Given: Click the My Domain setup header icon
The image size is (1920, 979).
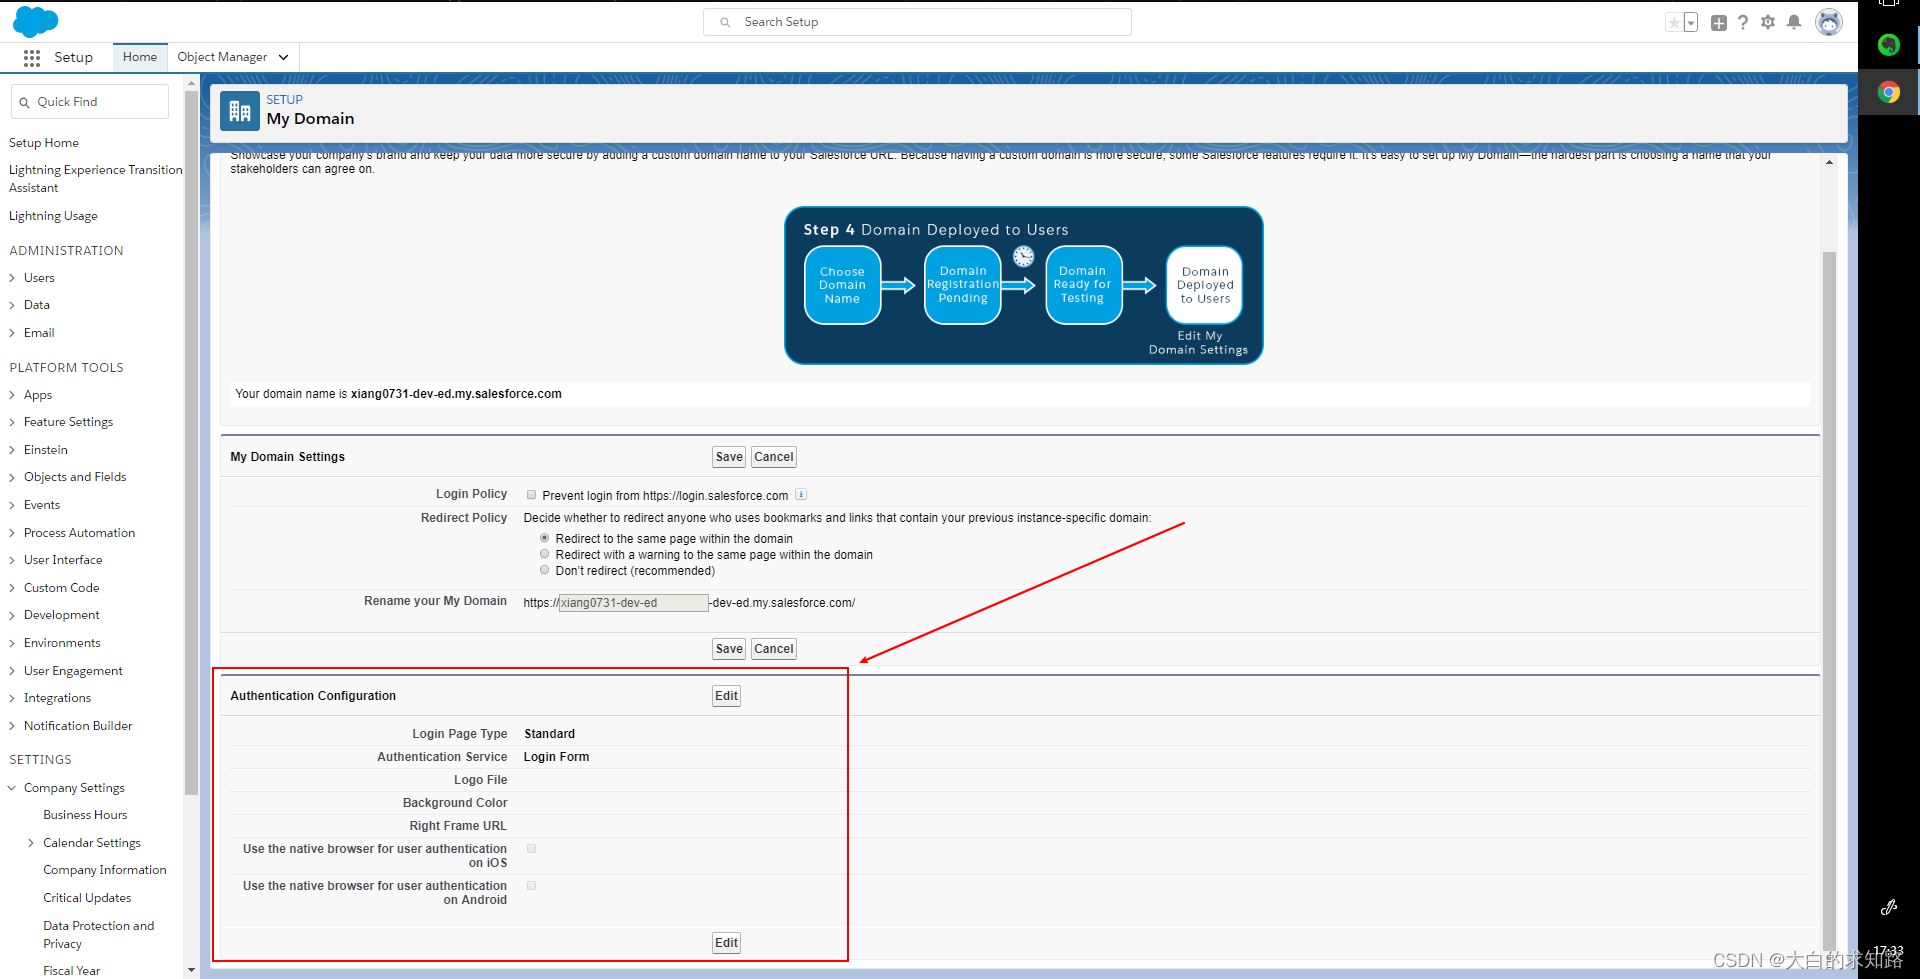Looking at the screenshot, I should pyautogui.click(x=239, y=110).
